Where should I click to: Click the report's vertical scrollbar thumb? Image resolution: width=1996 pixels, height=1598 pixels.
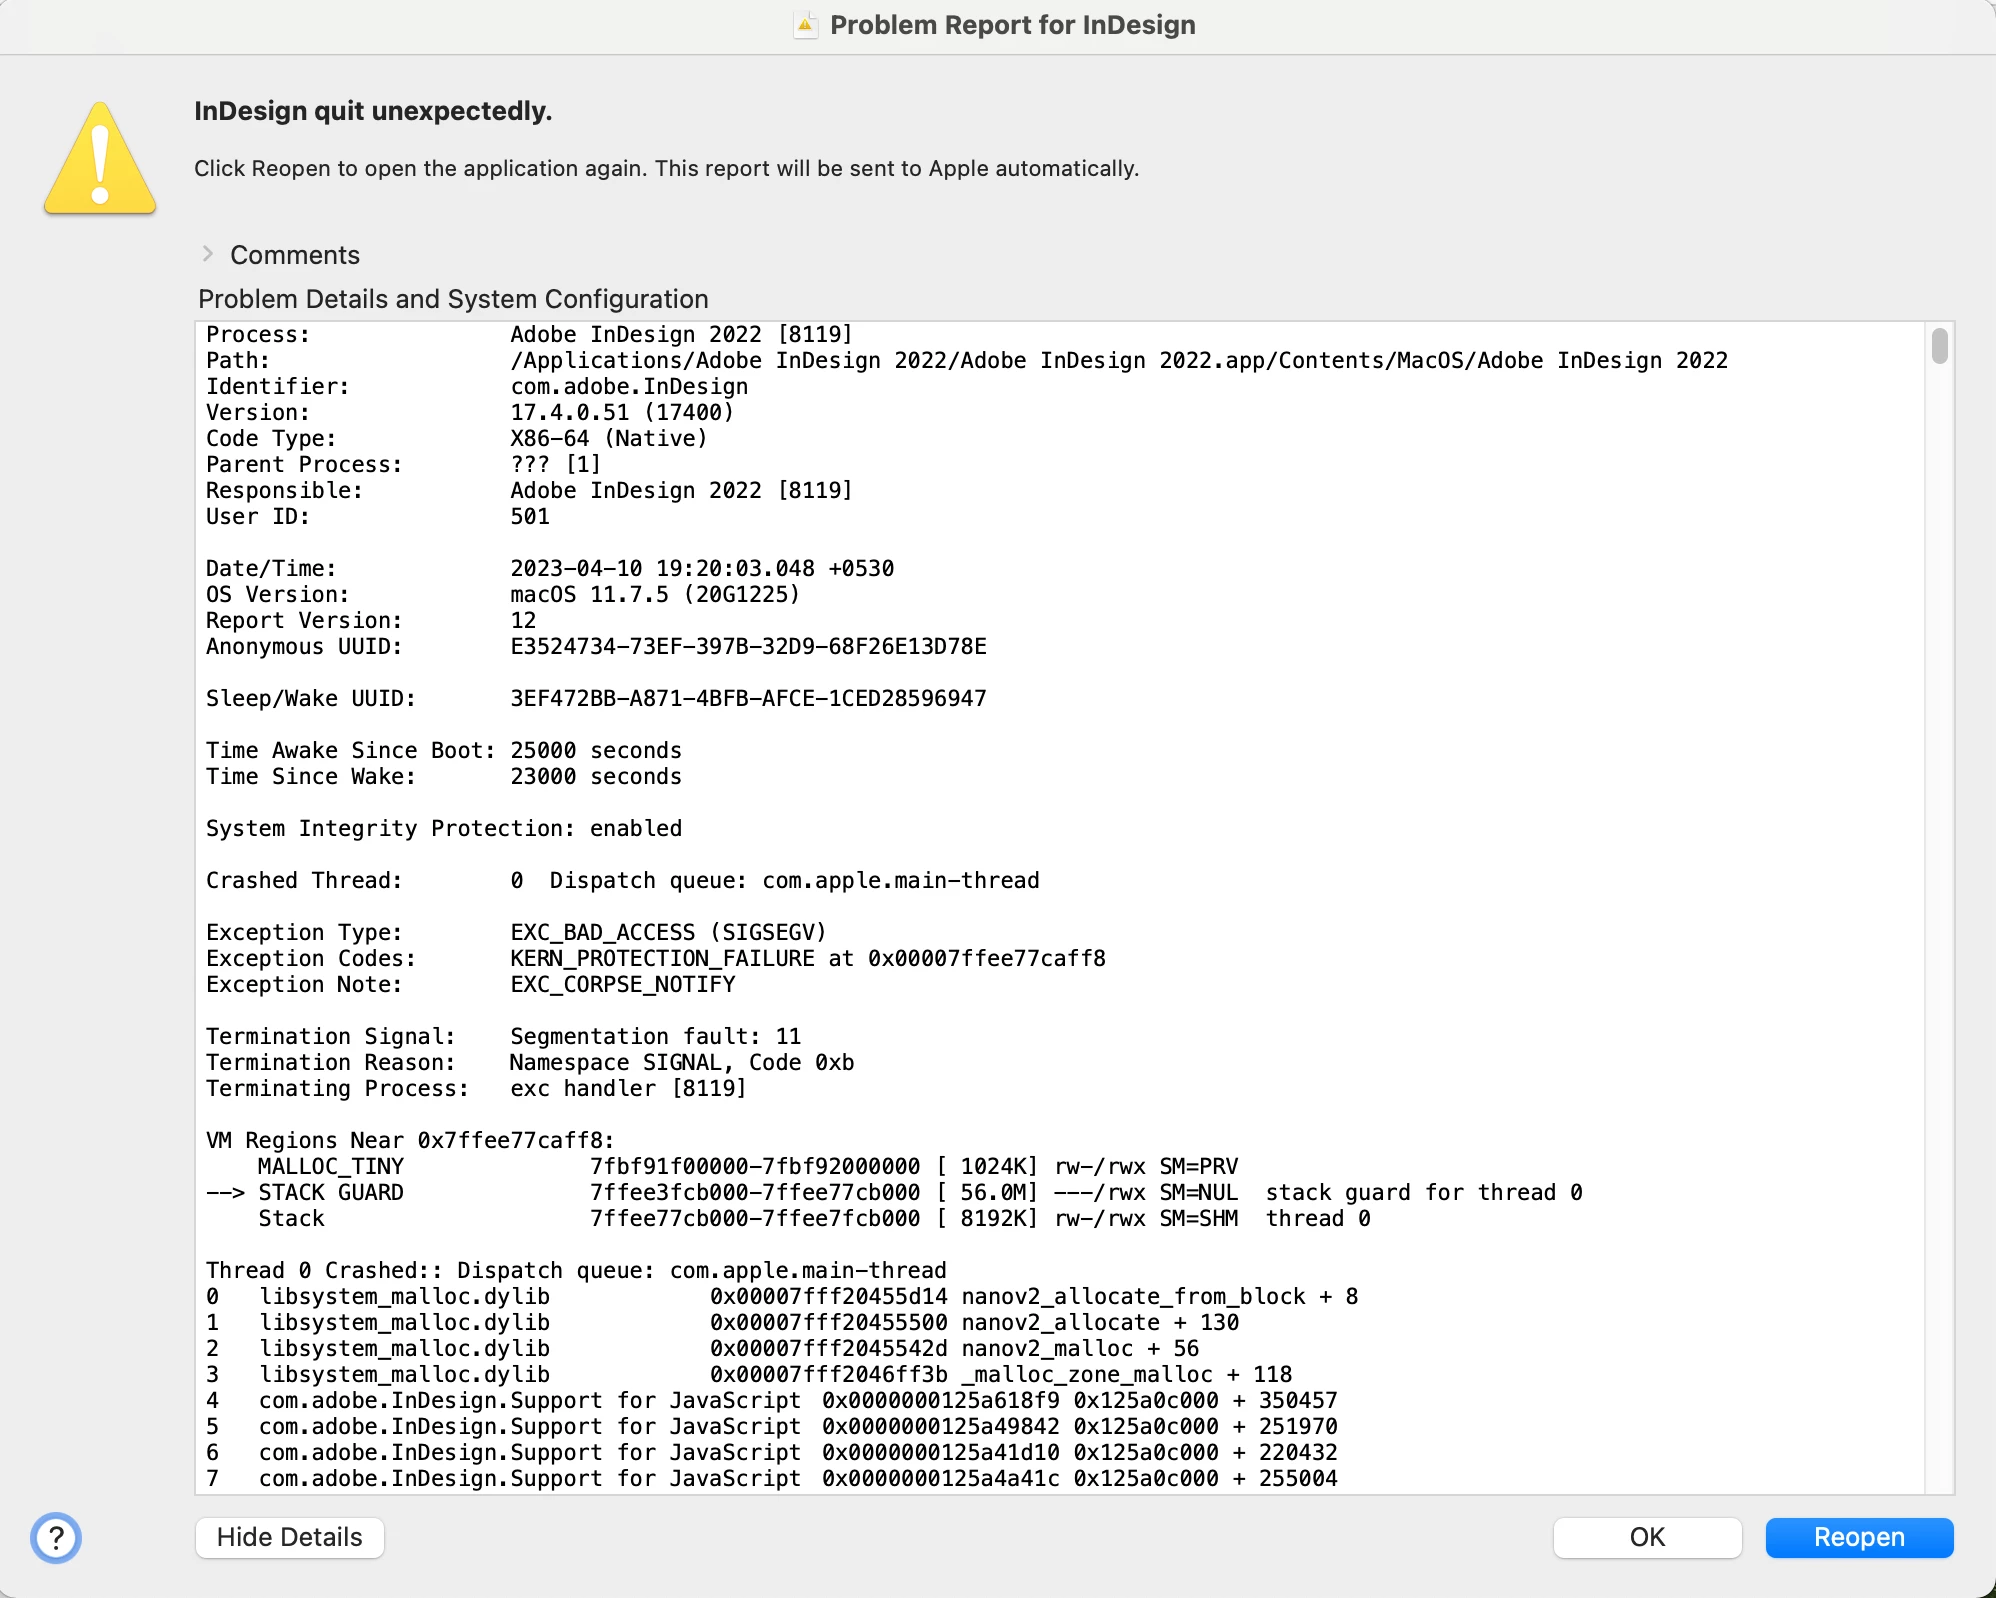1939,346
